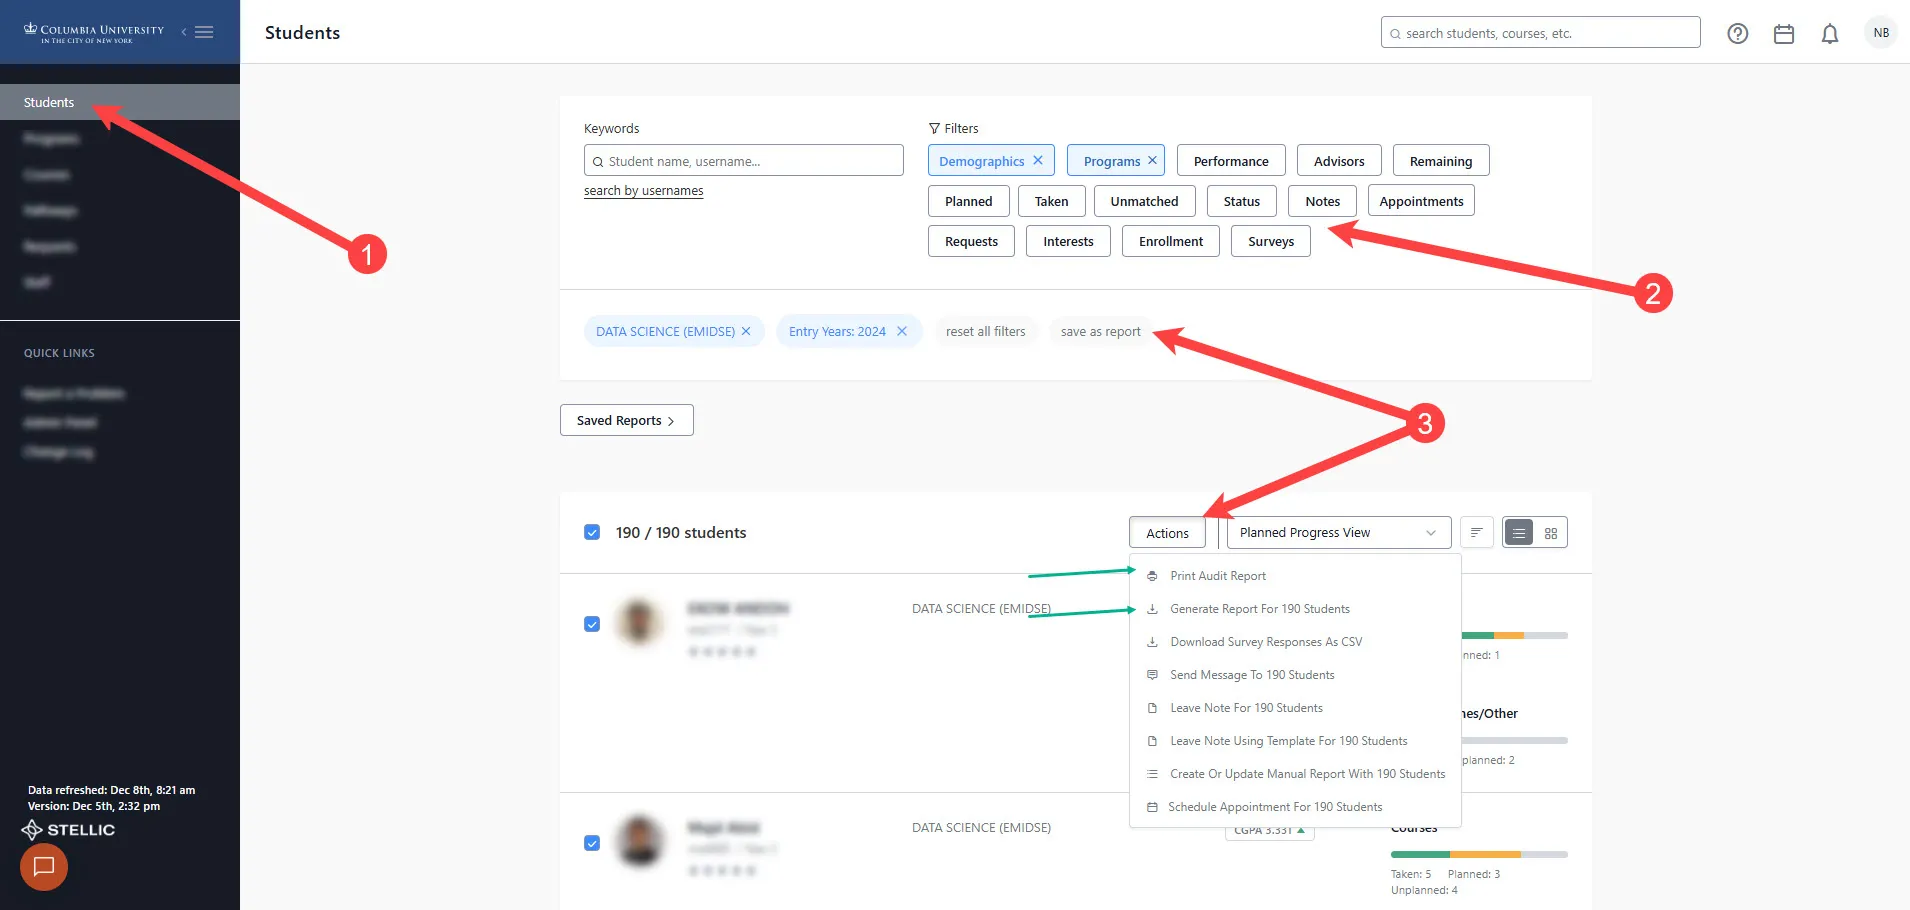1910x910 pixels.
Task: Choose Download Survey Responses As CSV
Action: click(x=1295, y=642)
